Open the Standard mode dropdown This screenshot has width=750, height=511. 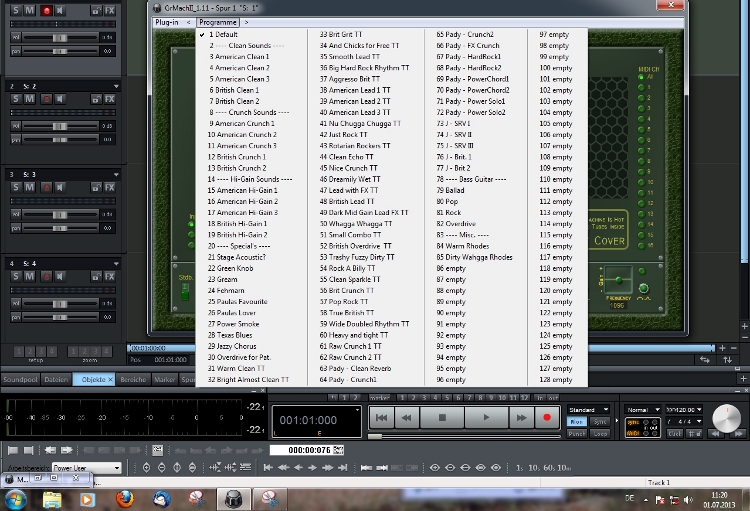click(588, 410)
